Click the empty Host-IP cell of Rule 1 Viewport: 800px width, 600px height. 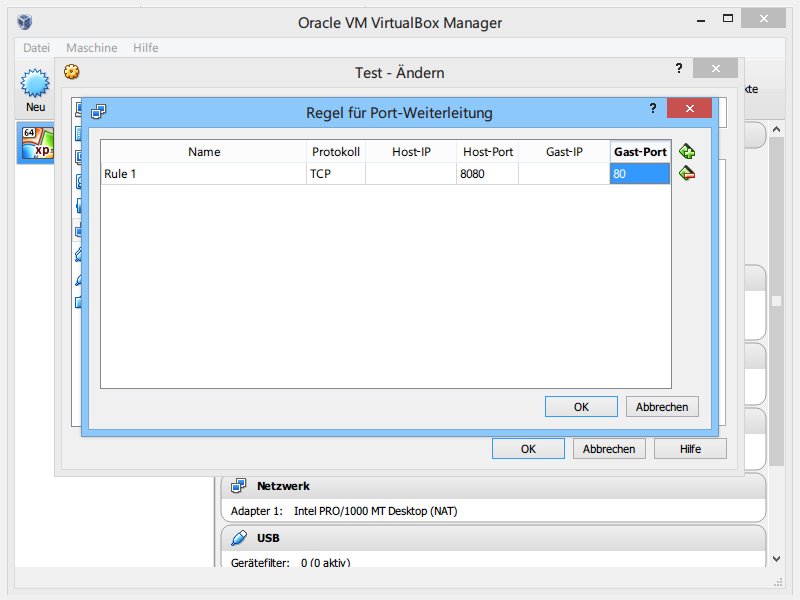coord(411,173)
